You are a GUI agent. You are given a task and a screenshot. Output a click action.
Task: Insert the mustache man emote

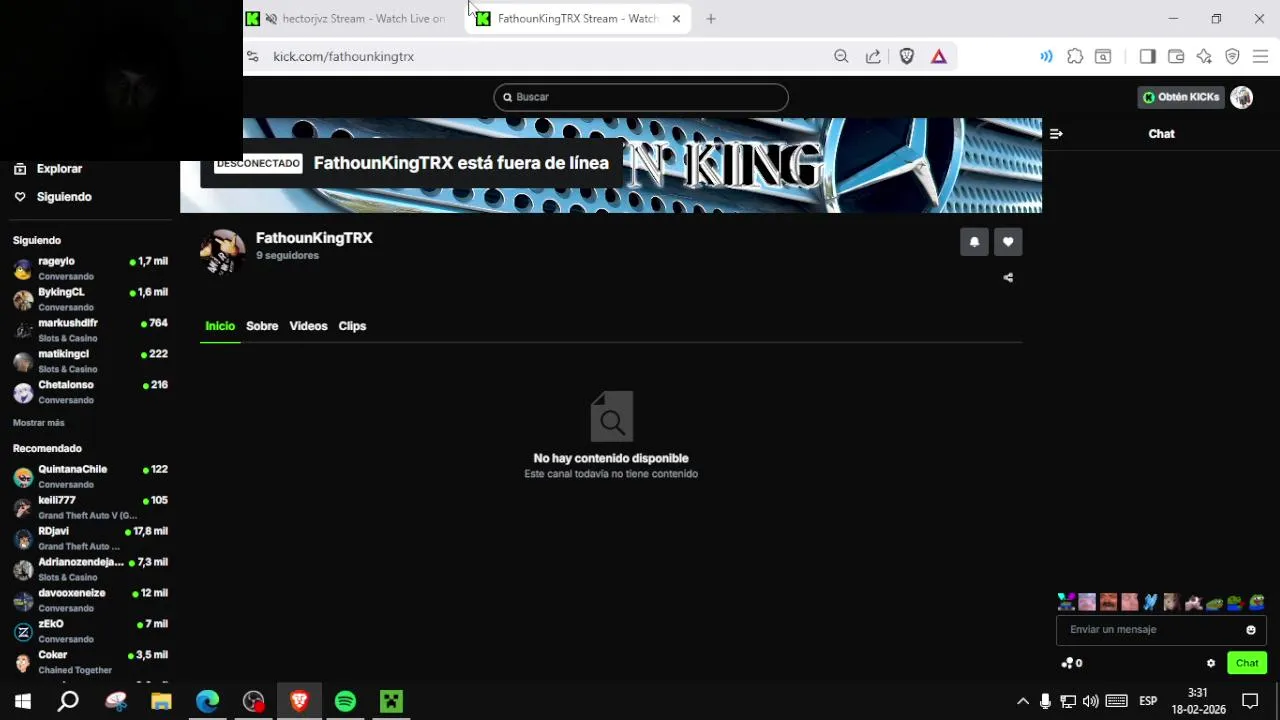(1108, 602)
